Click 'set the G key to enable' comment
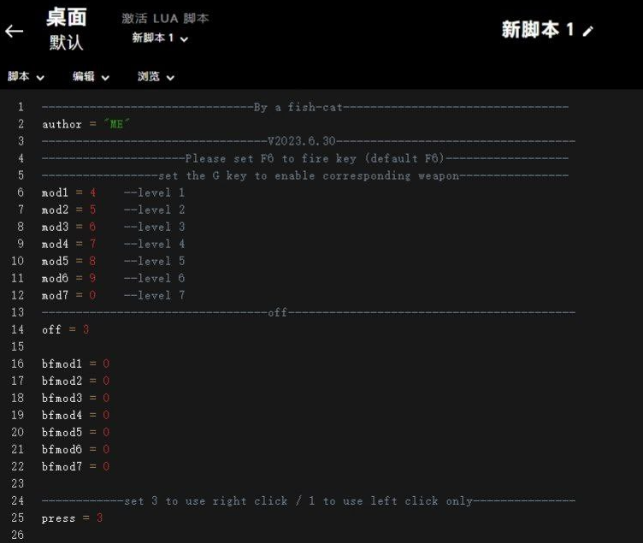The height and width of the screenshot is (543, 643). tap(305, 176)
